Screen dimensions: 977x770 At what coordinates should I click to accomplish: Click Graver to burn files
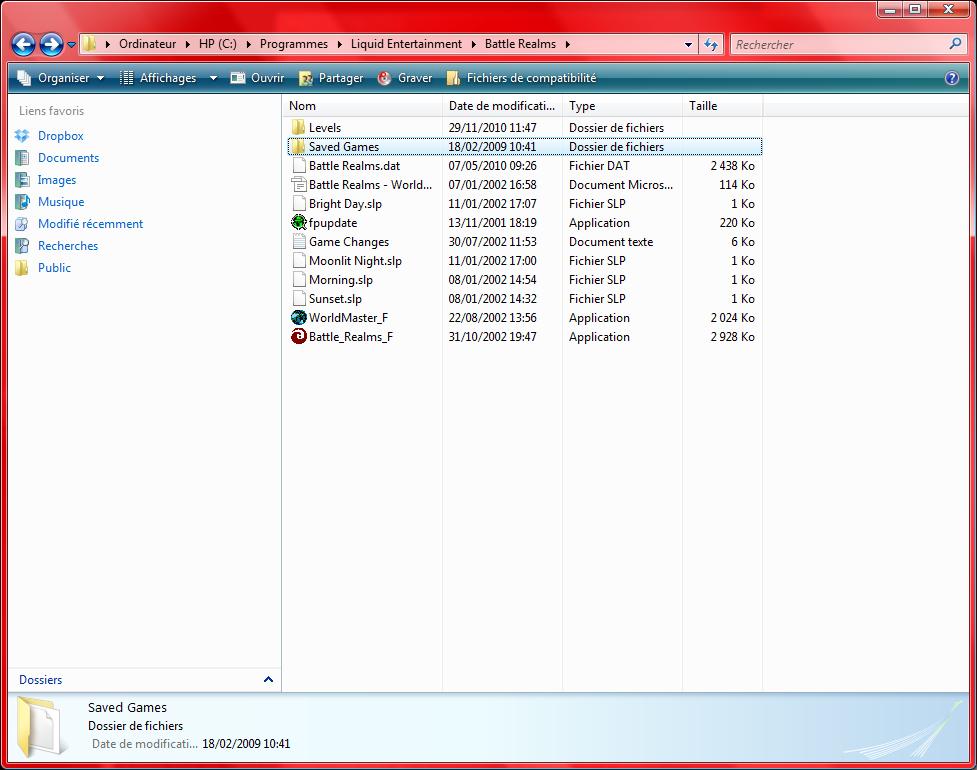pyautogui.click(x=405, y=78)
